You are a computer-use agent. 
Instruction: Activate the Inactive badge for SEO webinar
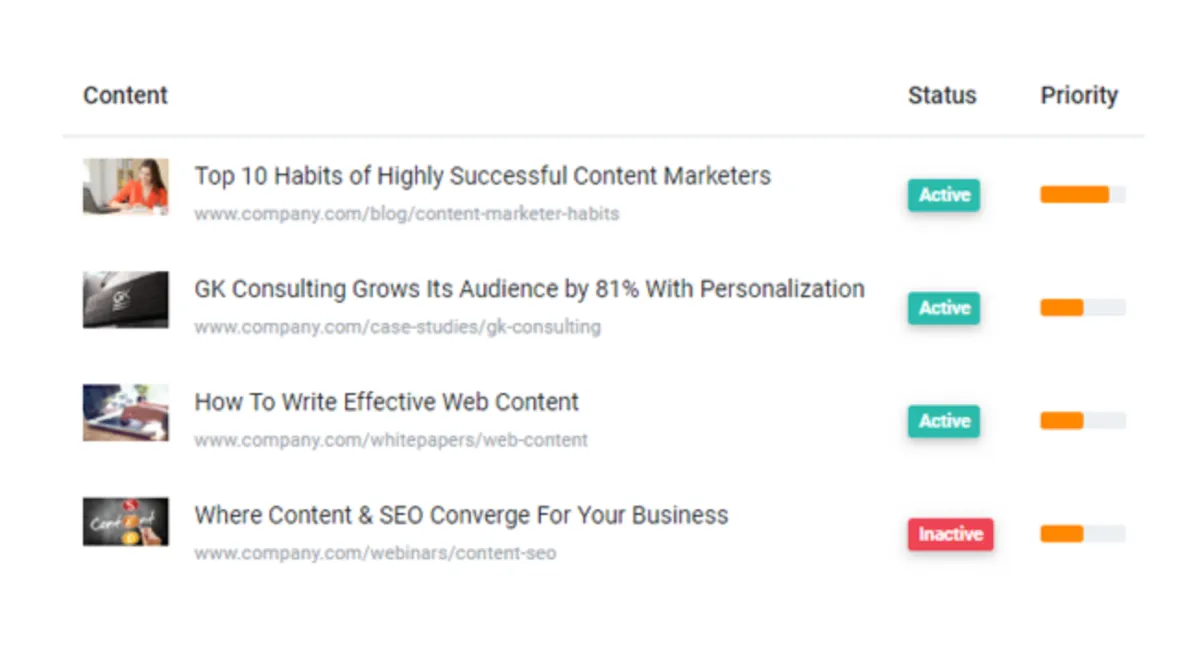tap(950, 534)
